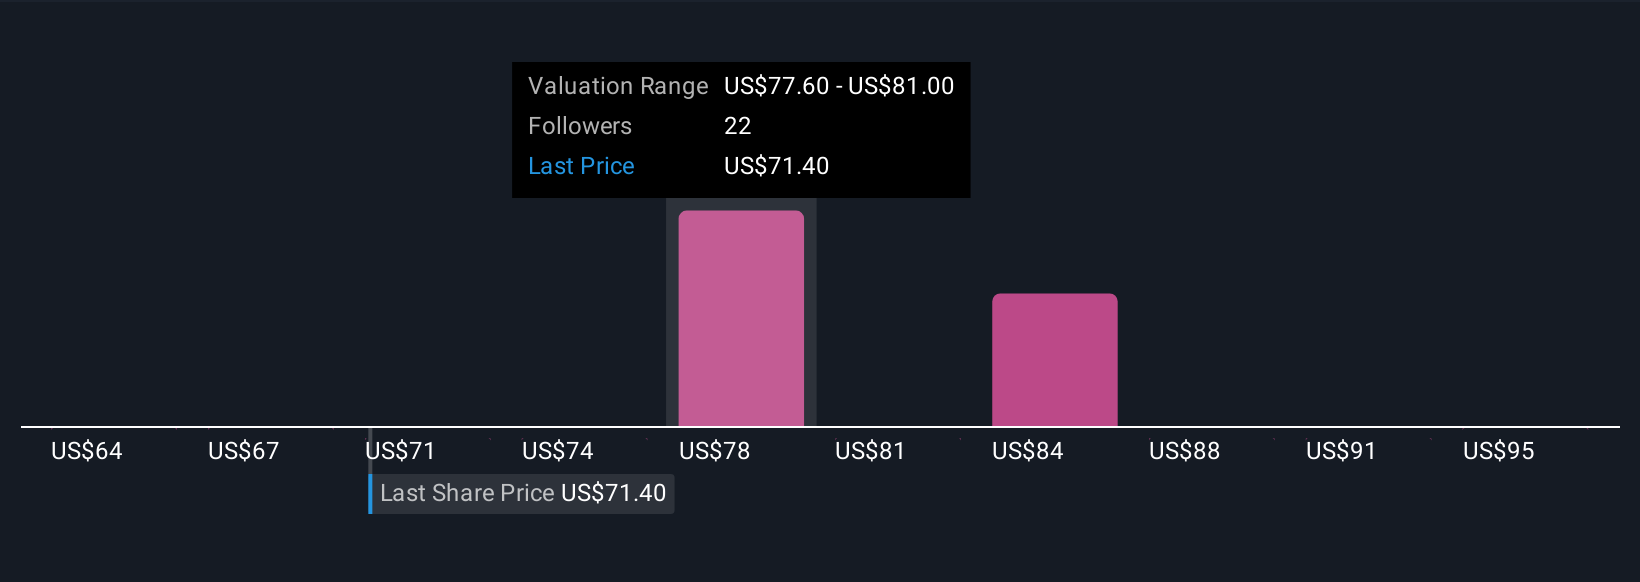The image size is (1640, 582).
Task: Click the Followers label in tooltip
Action: [580, 126]
